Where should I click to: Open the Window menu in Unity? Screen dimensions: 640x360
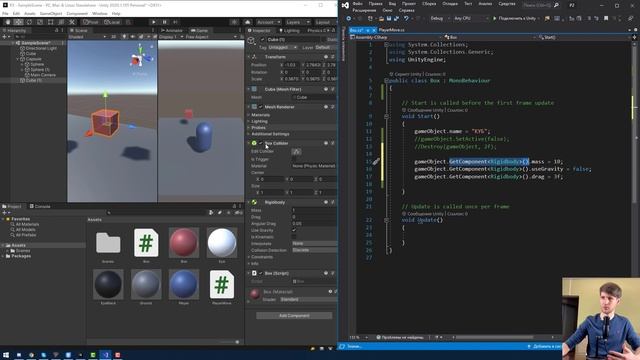(100, 13)
